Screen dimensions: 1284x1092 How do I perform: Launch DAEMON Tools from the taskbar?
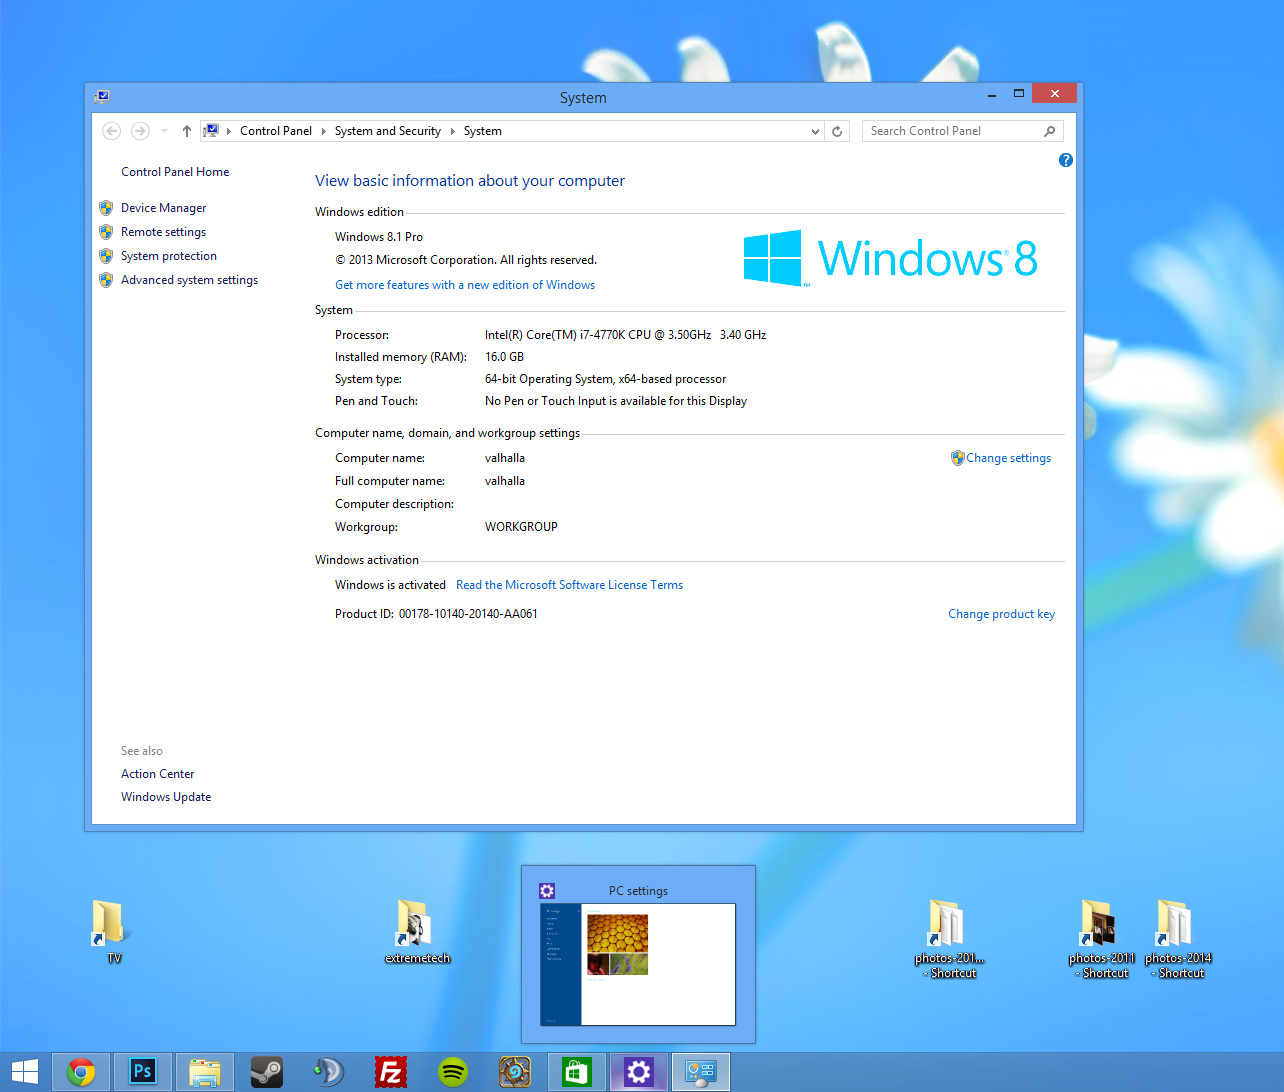click(x=328, y=1071)
